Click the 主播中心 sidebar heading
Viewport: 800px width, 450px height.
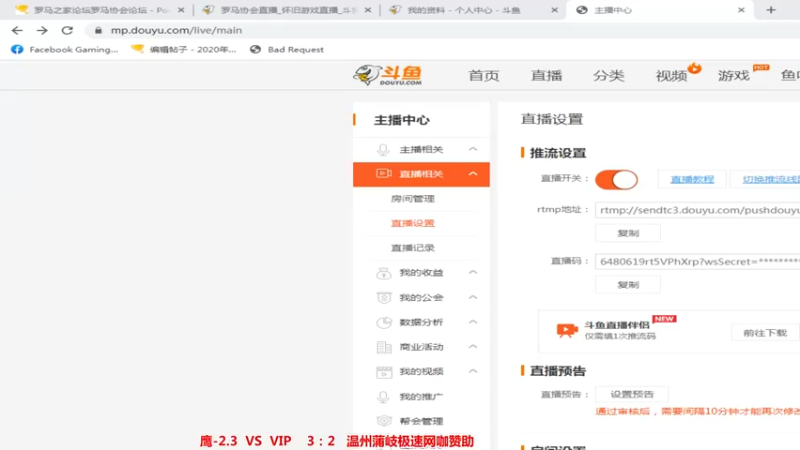(402, 120)
